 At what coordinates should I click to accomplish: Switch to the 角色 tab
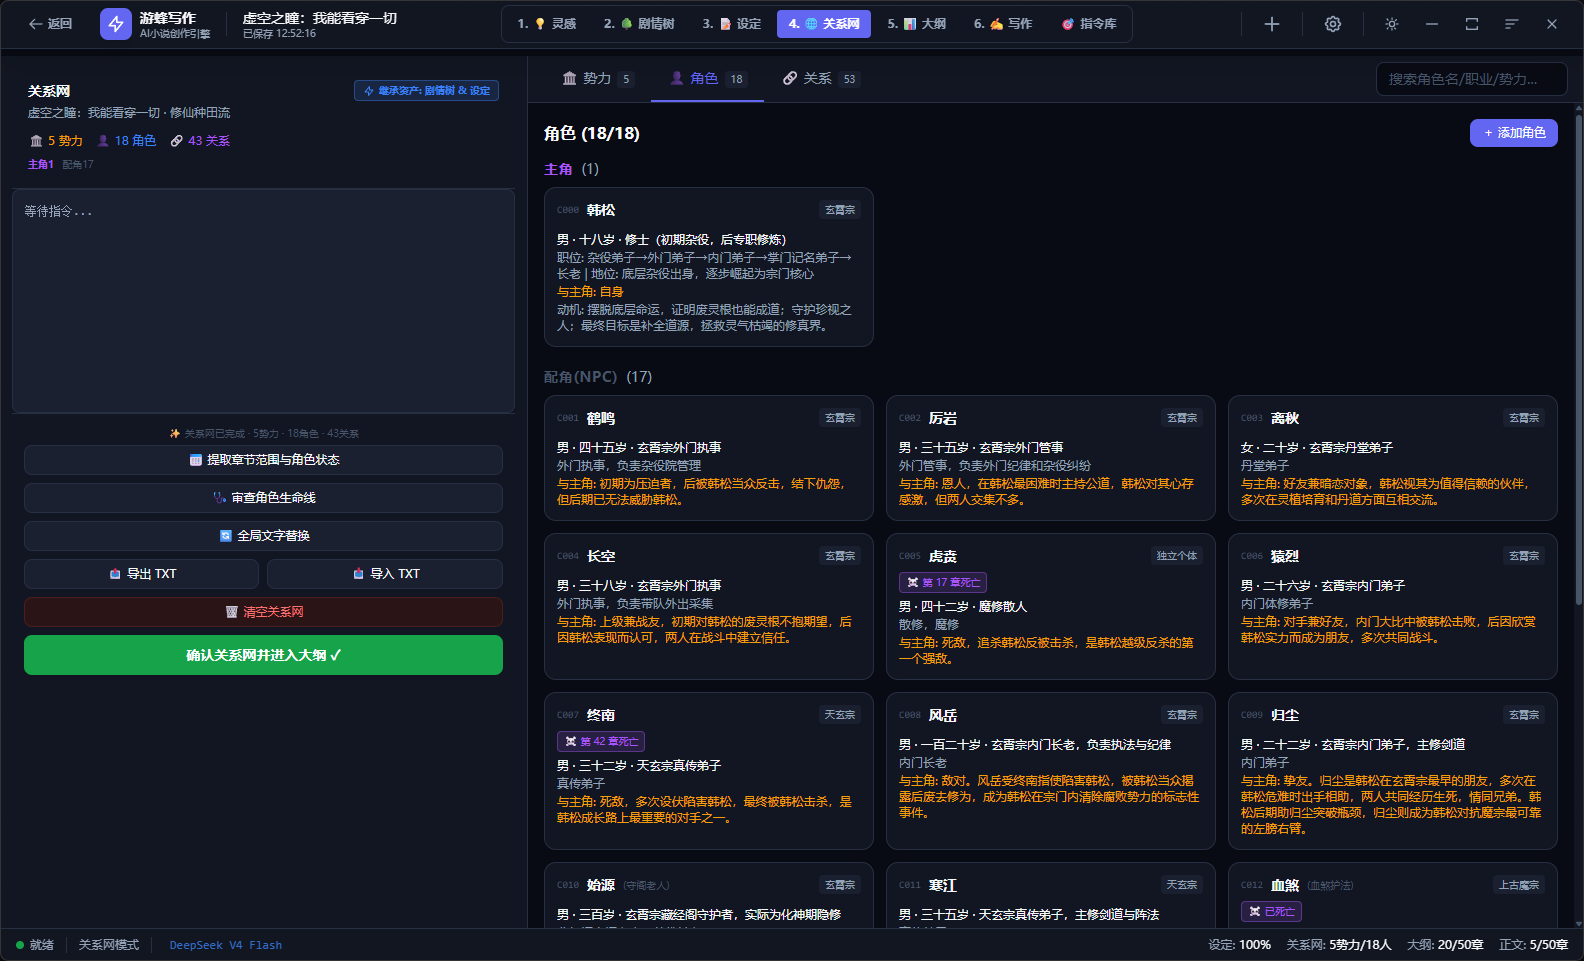pyautogui.click(x=708, y=79)
